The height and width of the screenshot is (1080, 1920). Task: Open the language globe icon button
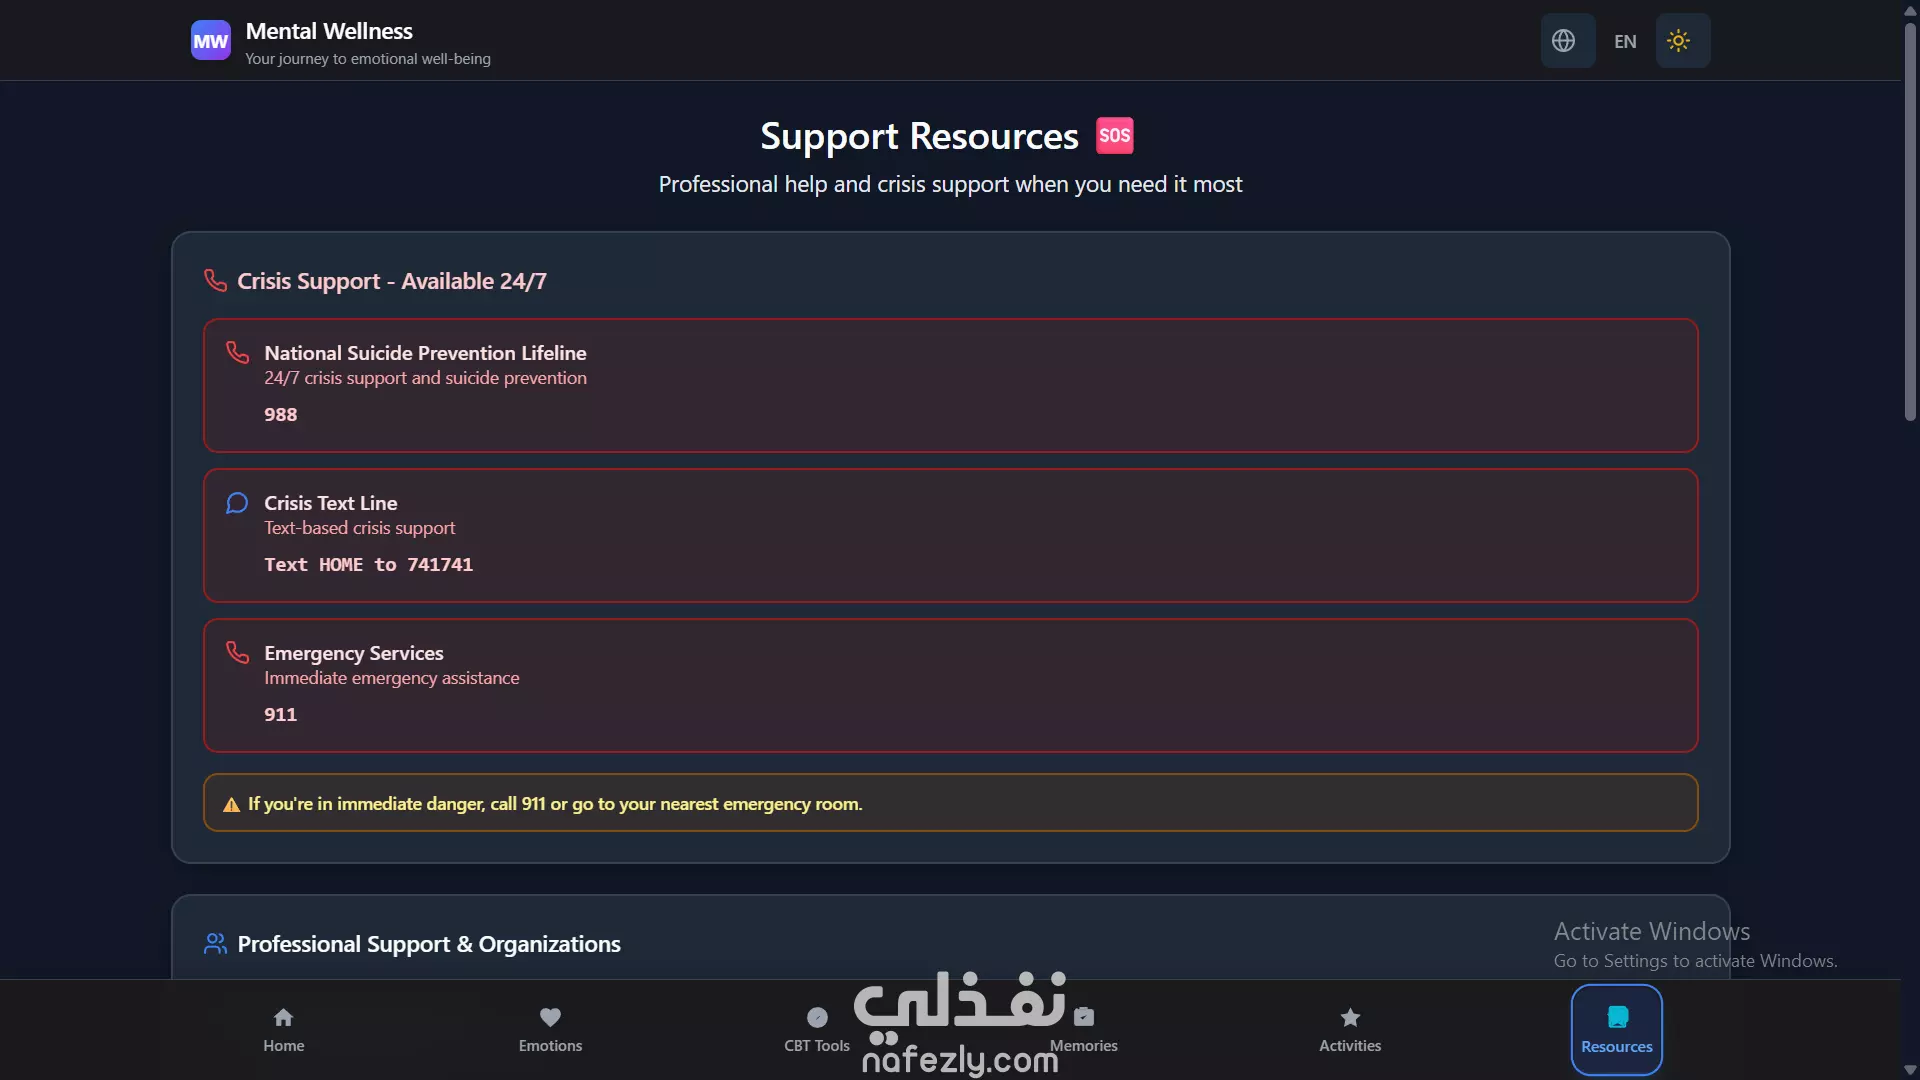1566,41
